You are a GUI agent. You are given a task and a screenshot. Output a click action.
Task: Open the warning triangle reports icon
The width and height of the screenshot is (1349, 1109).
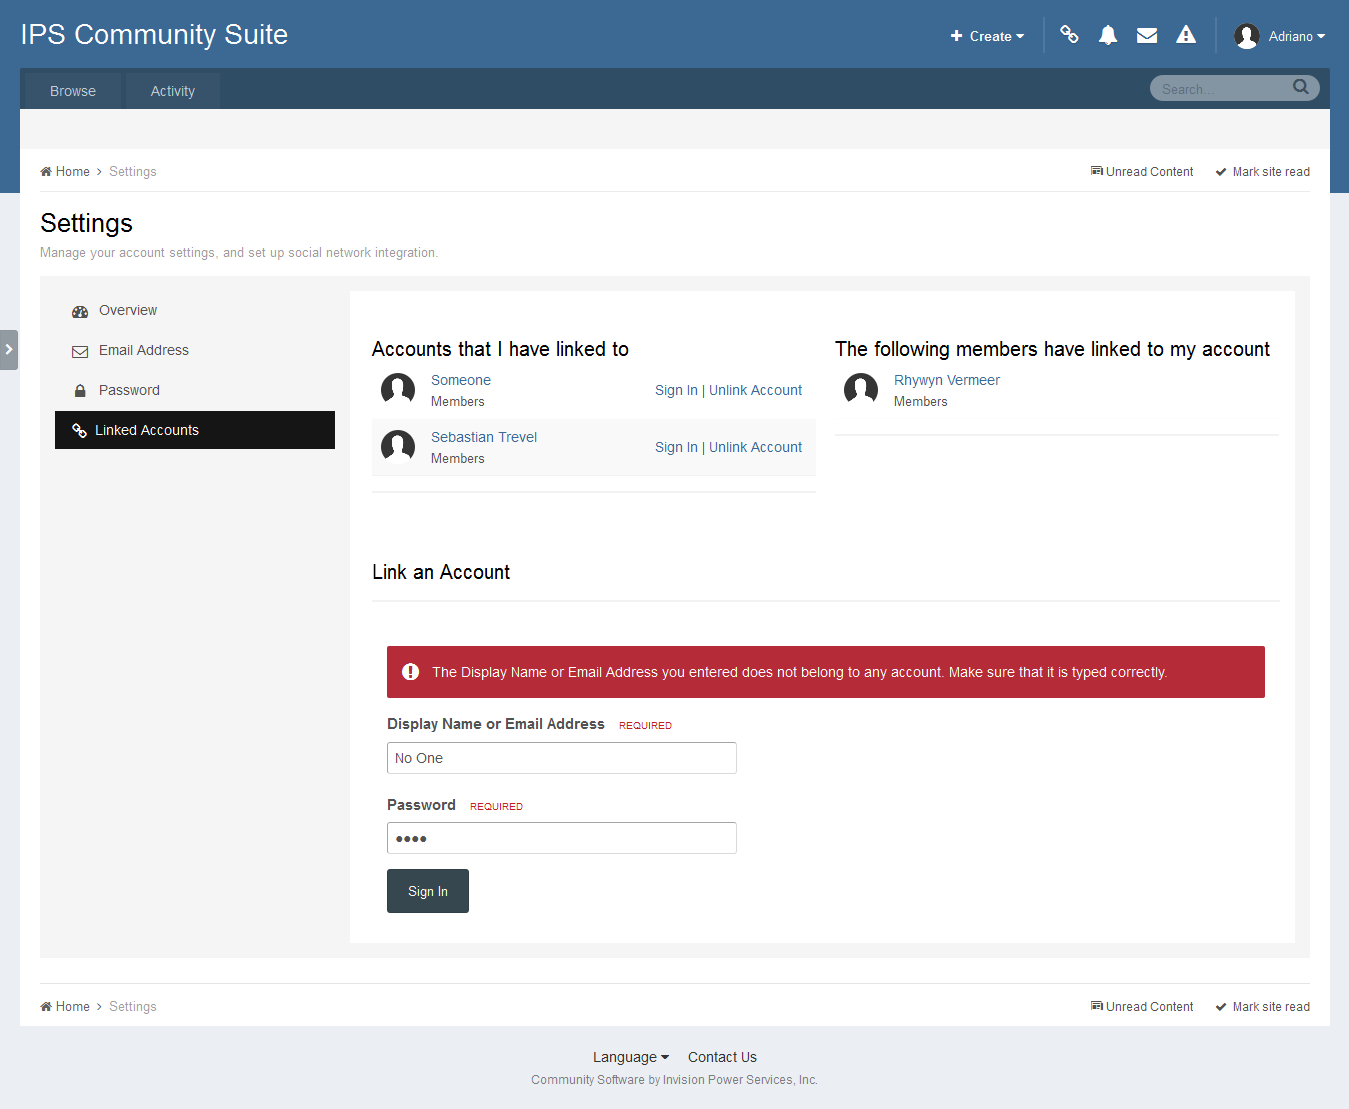click(x=1186, y=35)
